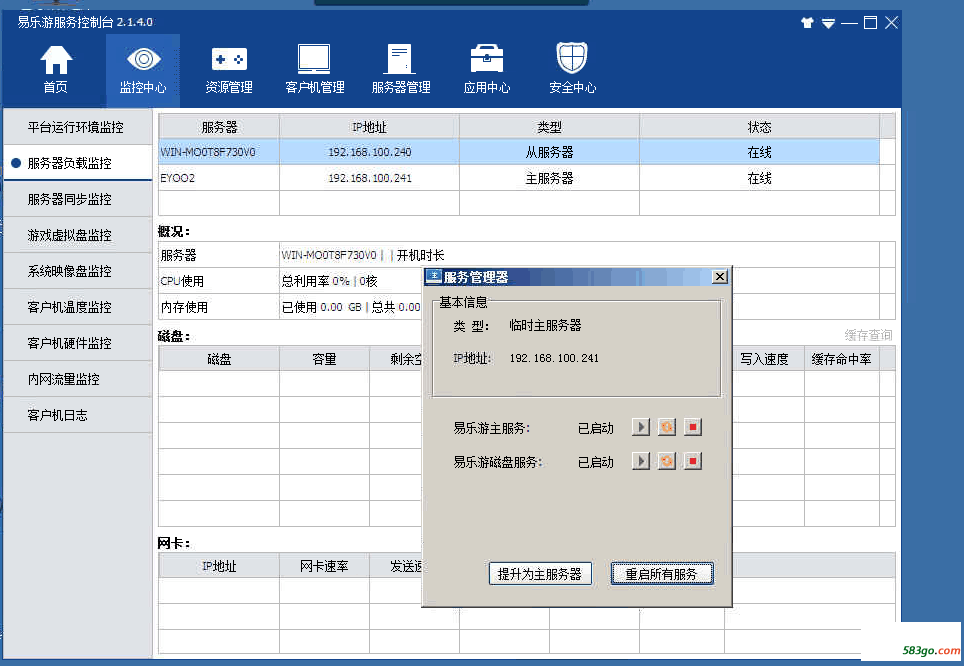Click the 容量 column header
Viewport: 966px width, 666px height.
click(324, 359)
